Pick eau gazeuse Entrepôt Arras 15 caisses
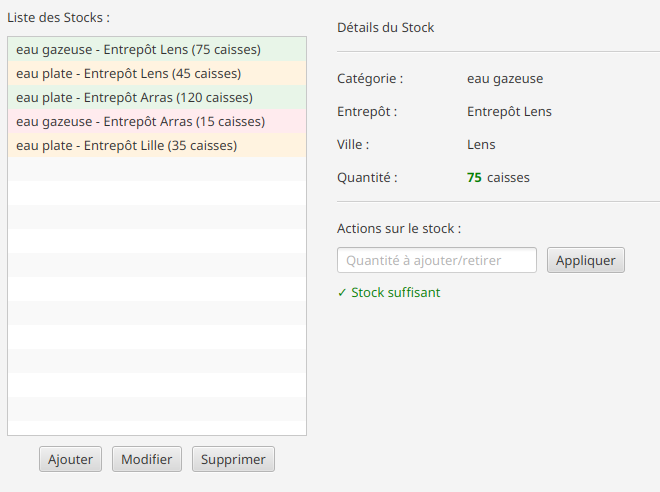Image resolution: width=660 pixels, height=492 pixels. point(157,121)
